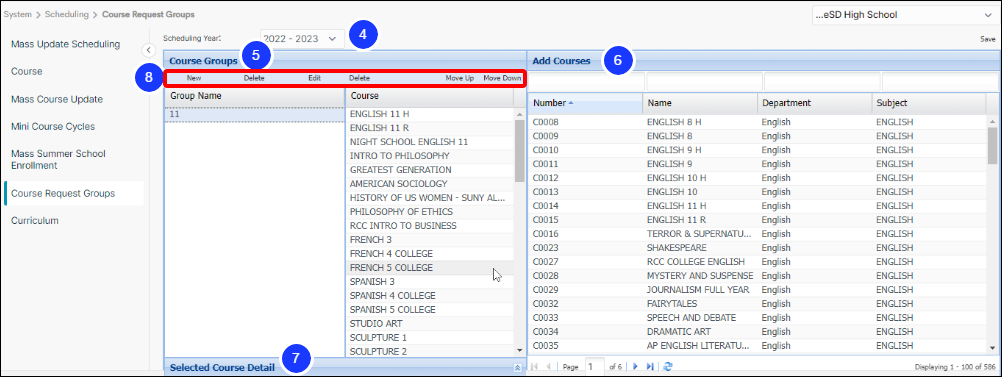Select AMERICAN SOCIOLOGY course

(x=429, y=183)
